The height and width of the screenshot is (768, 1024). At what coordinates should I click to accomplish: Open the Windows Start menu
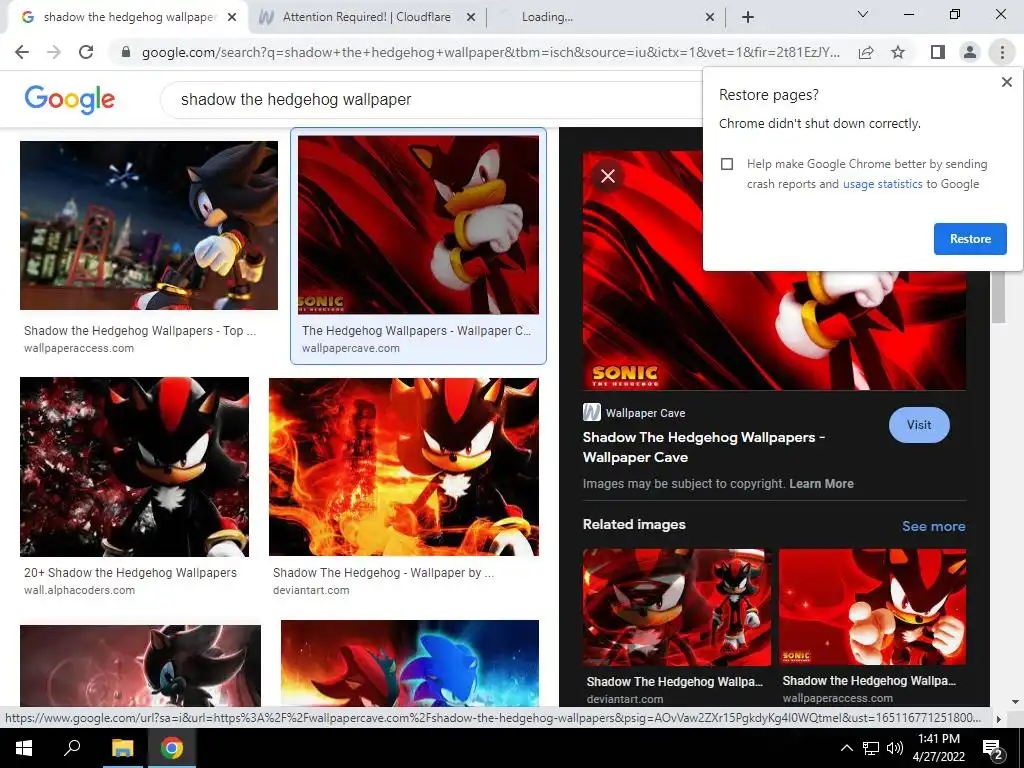pos(24,748)
